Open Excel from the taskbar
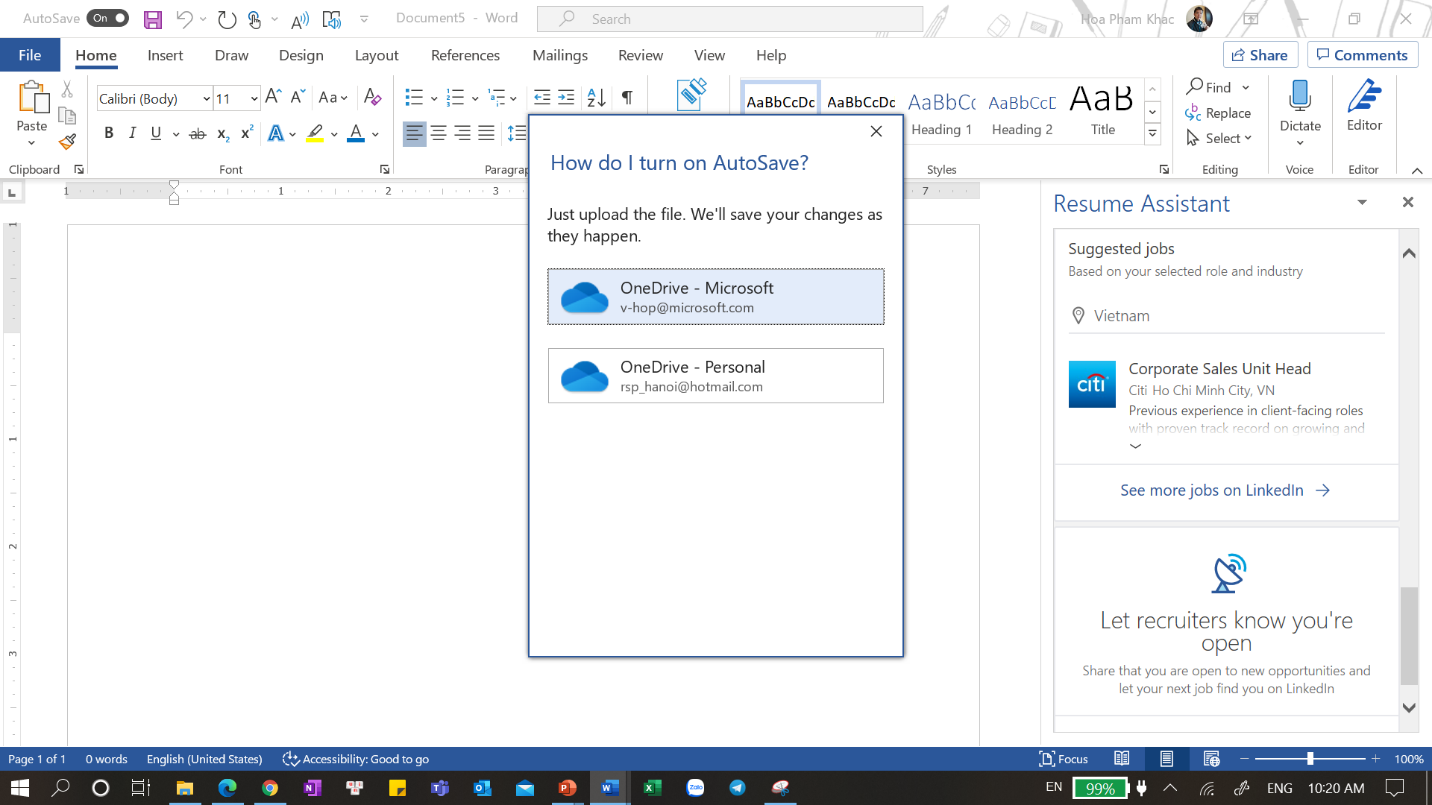Viewport: 1432px width, 805px height. click(x=652, y=788)
